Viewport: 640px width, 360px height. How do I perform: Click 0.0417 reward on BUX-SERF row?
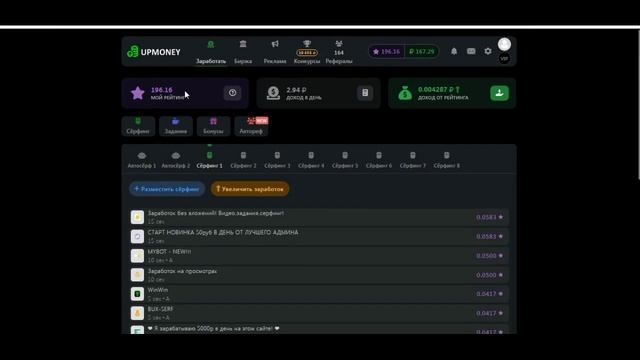pyautogui.click(x=489, y=313)
